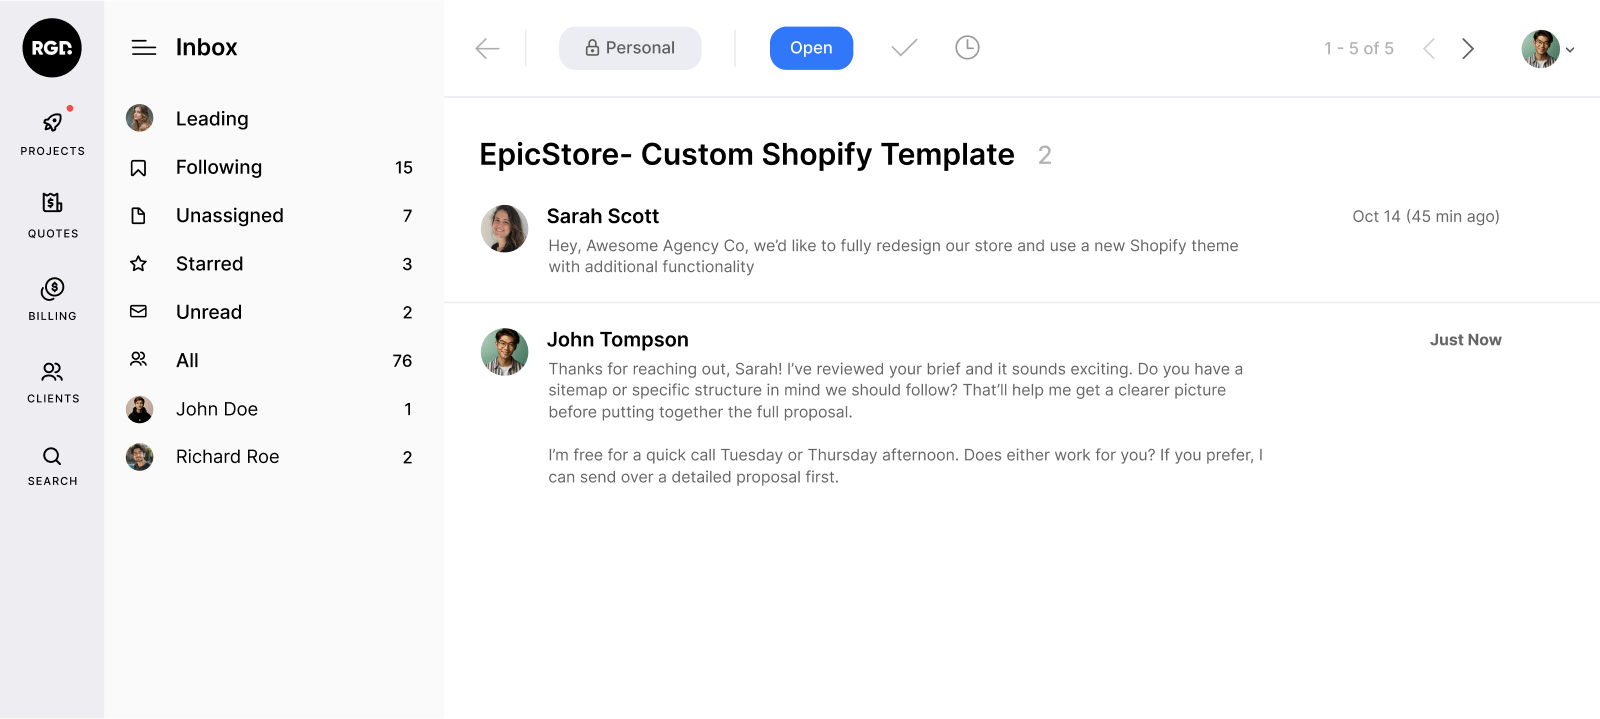
Task: Click the Leading avatar icon
Action: click(x=139, y=118)
